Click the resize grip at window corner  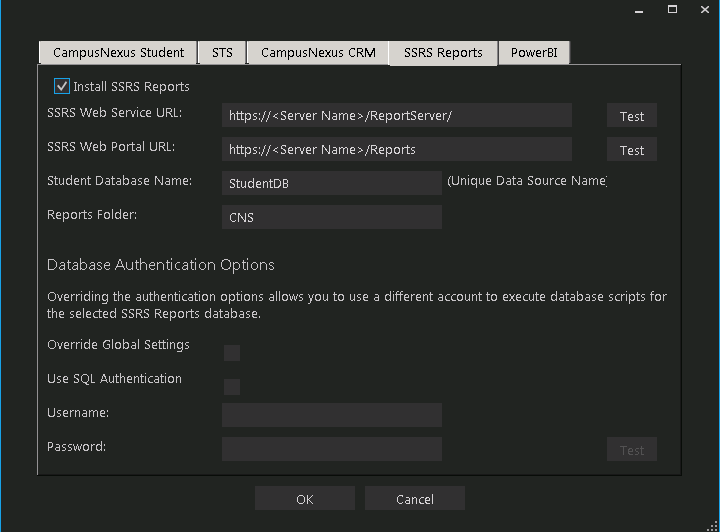pyautogui.click(x=712, y=526)
